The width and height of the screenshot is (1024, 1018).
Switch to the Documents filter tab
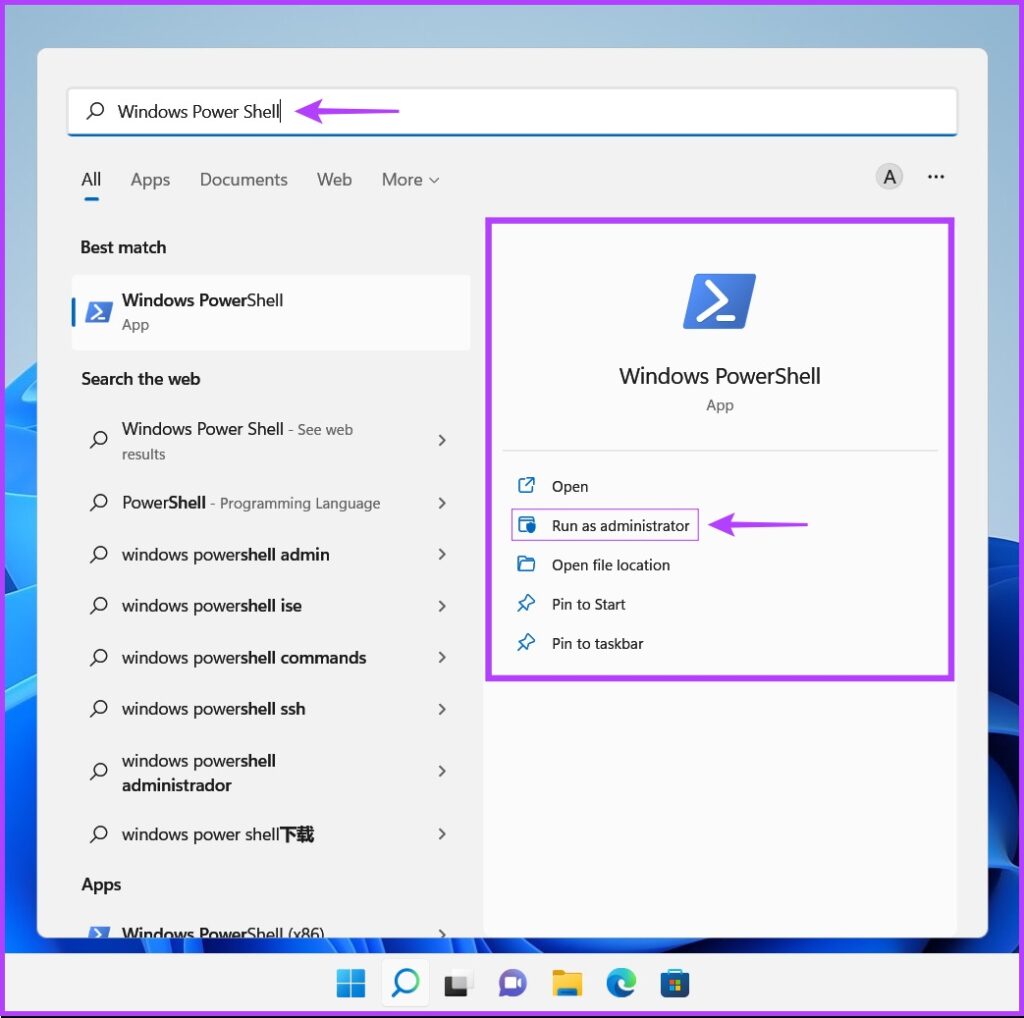click(243, 180)
